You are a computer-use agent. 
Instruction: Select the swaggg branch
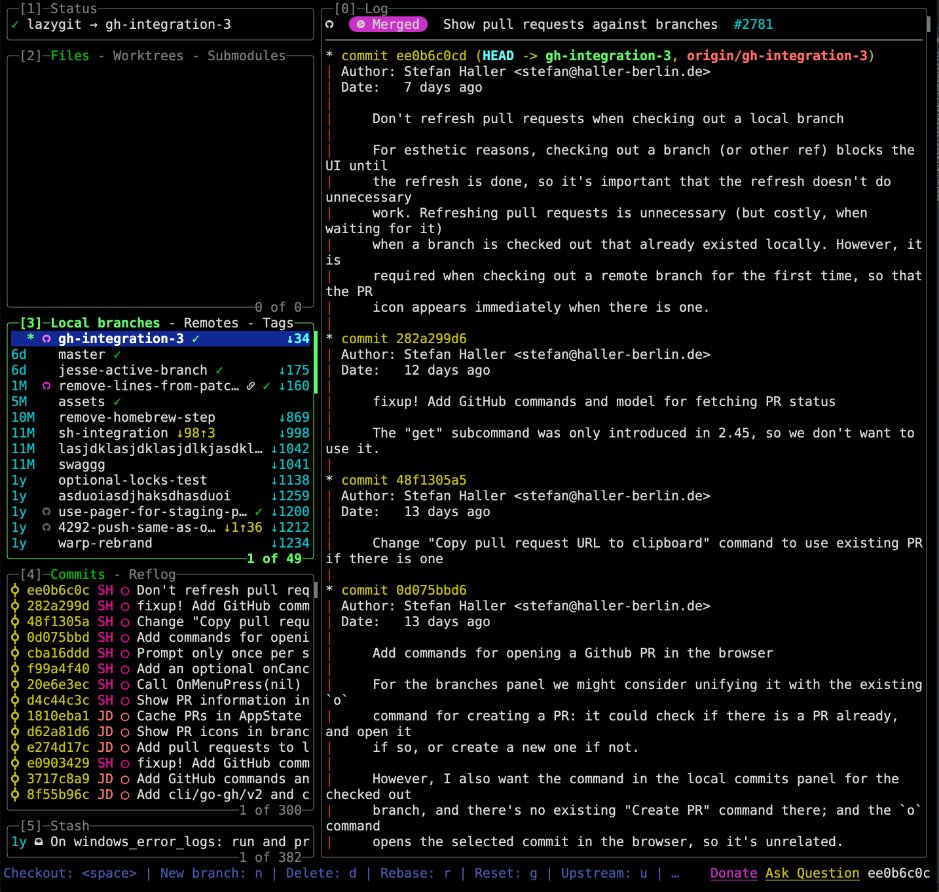[160, 465]
